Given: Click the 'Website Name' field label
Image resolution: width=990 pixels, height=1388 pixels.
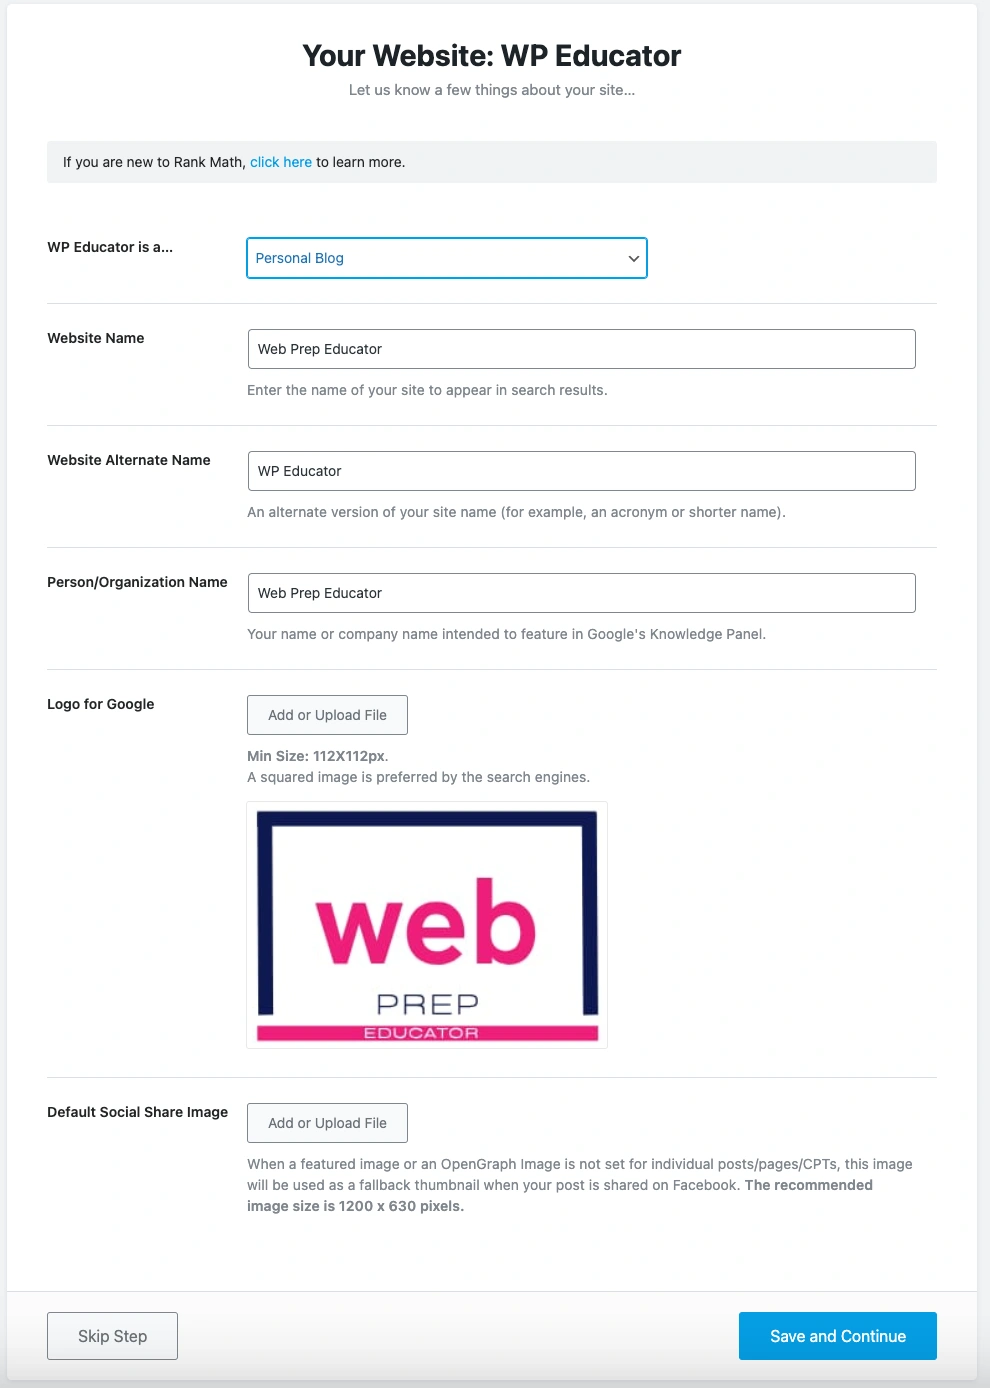Looking at the screenshot, I should (96, 338).
